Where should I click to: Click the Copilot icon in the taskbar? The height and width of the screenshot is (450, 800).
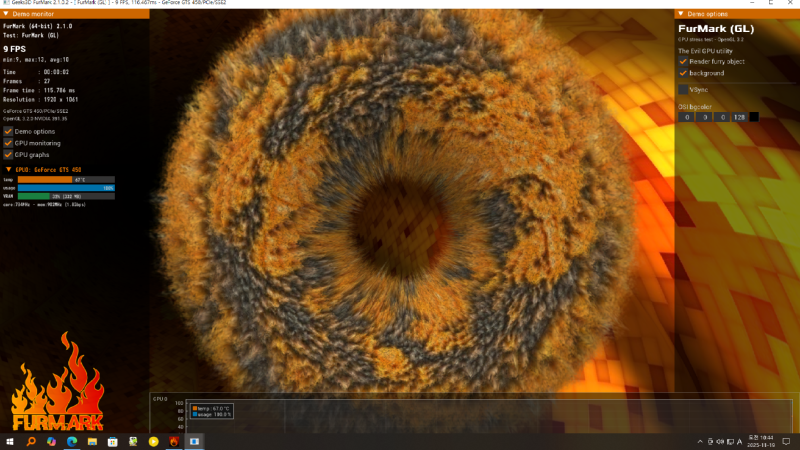(51, 441)
